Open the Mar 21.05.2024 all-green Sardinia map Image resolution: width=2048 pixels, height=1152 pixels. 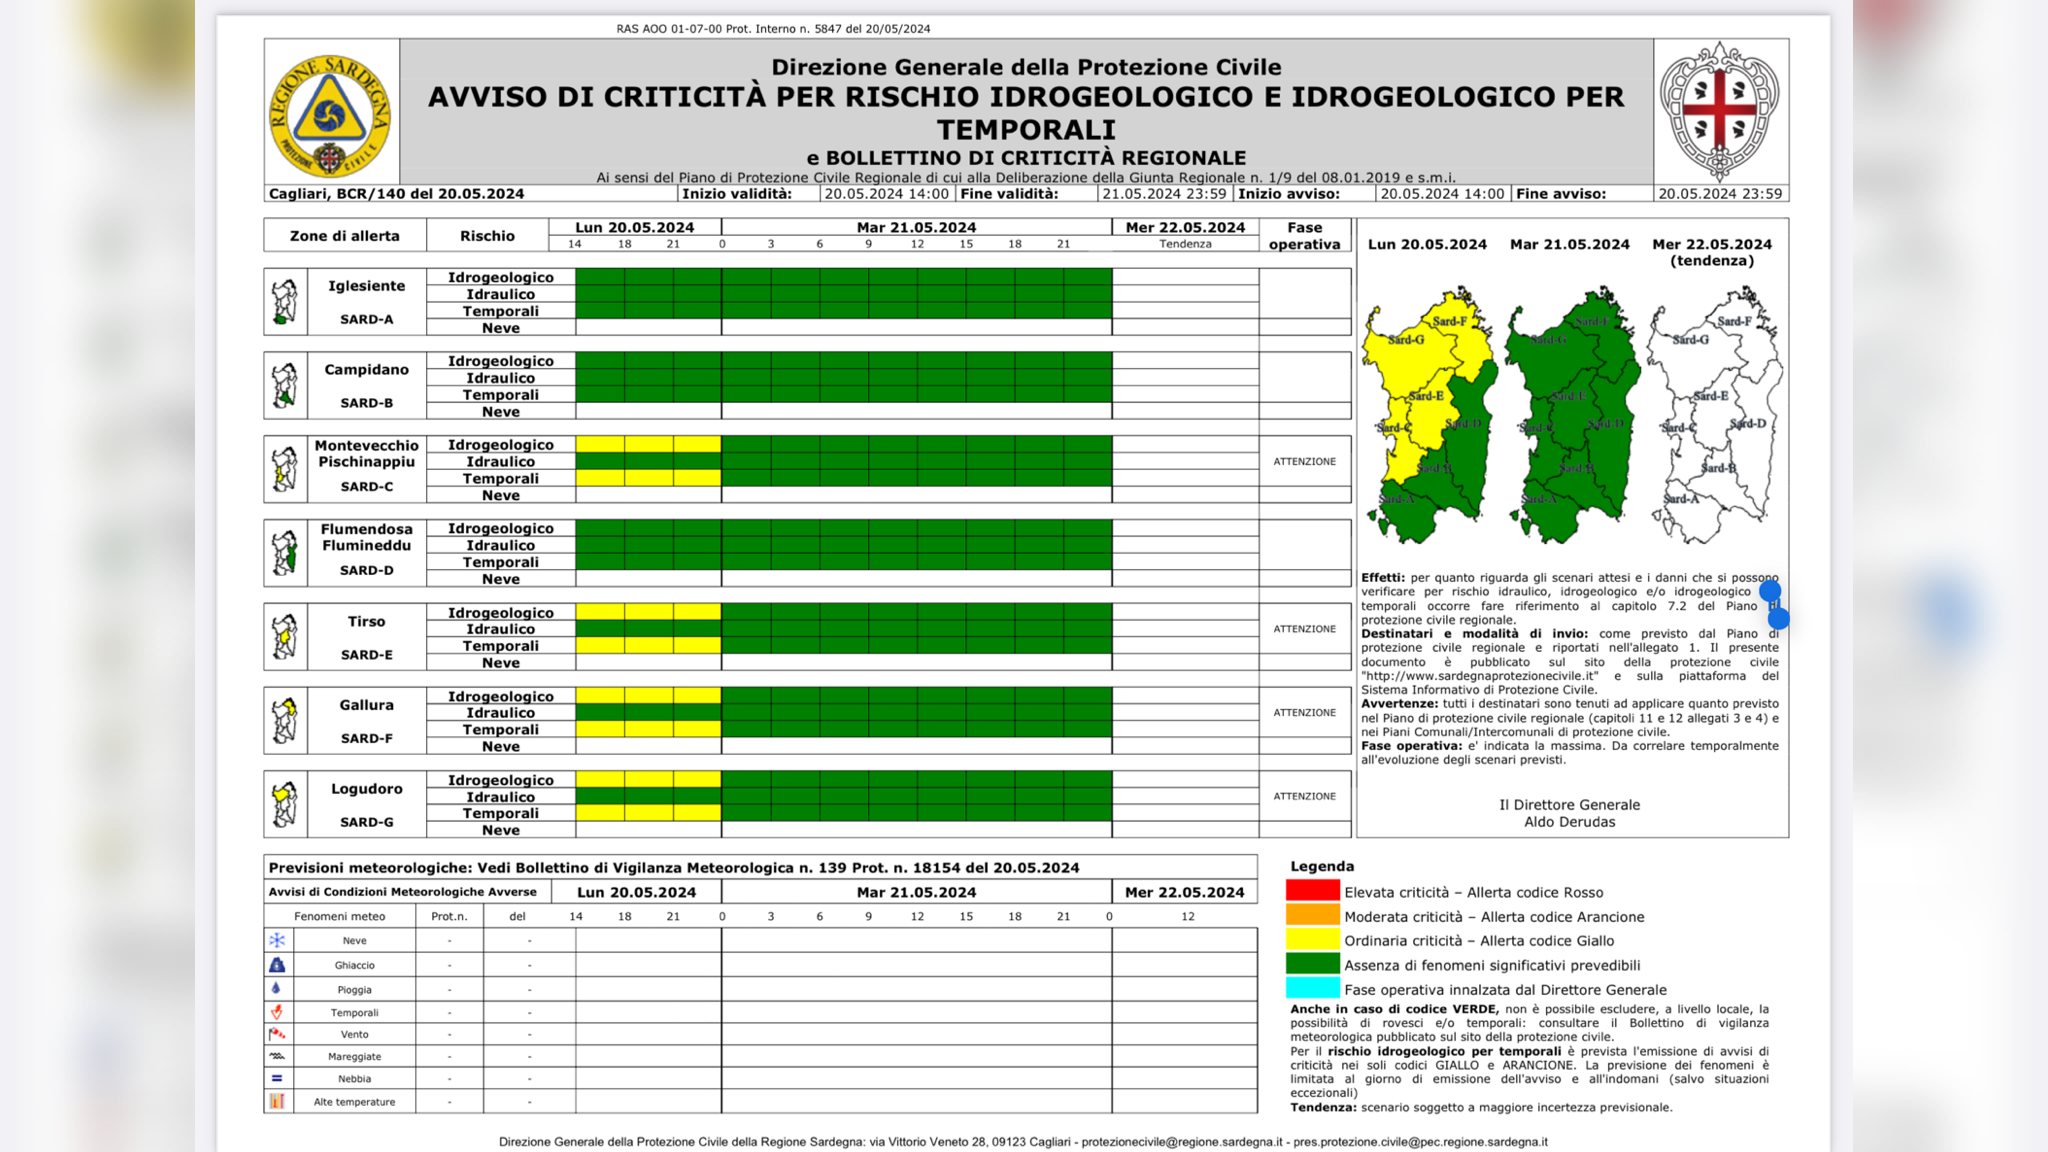point(1573,415)
